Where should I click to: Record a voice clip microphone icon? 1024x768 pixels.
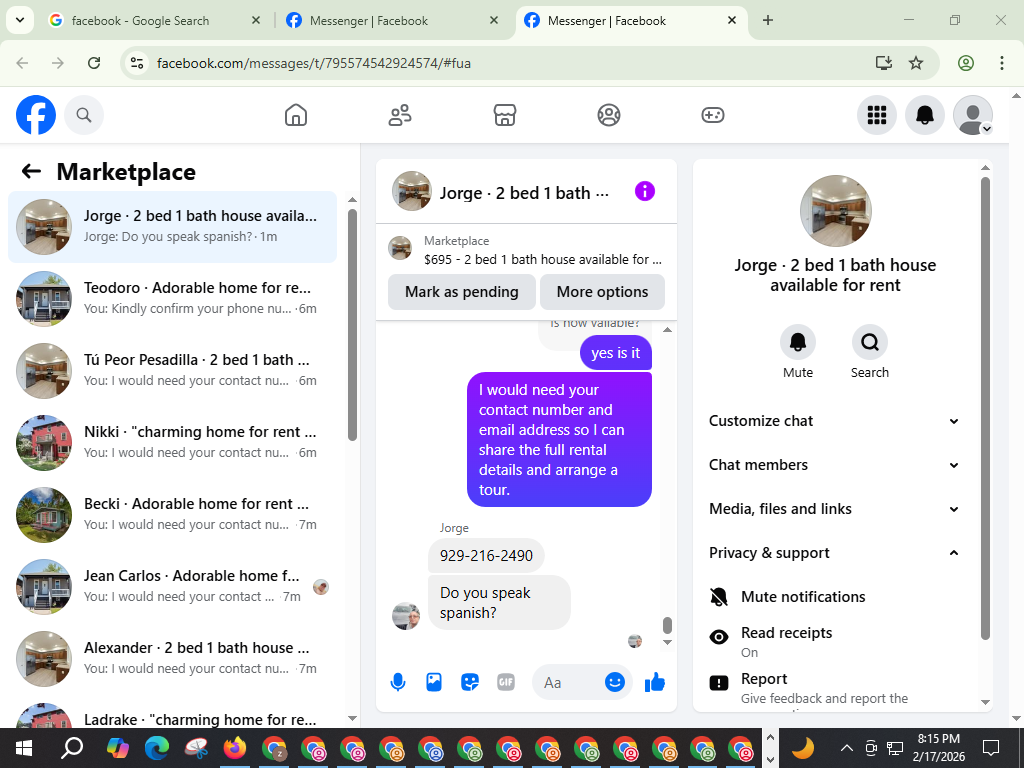[398, 682]
